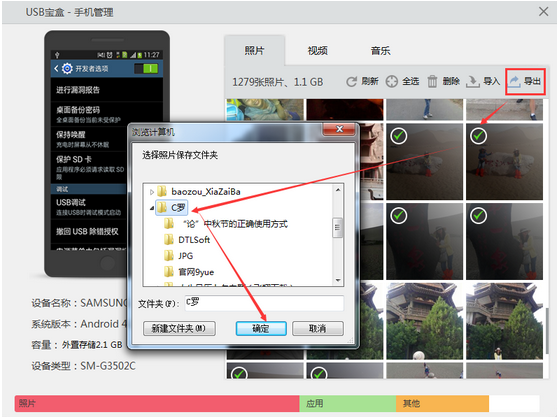Switch to the 照片 tab
The height and width of the screenshot is (417, 560).
pyautogui.click(x=254, y=50)
